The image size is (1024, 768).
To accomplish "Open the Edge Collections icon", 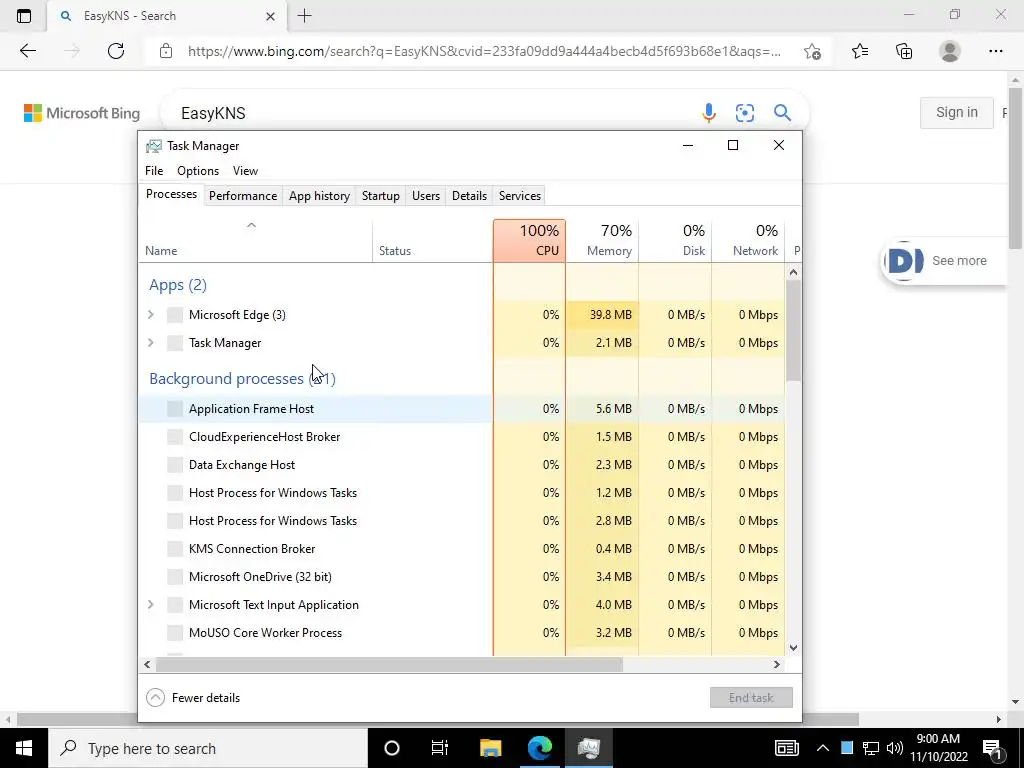I will 904,51.
